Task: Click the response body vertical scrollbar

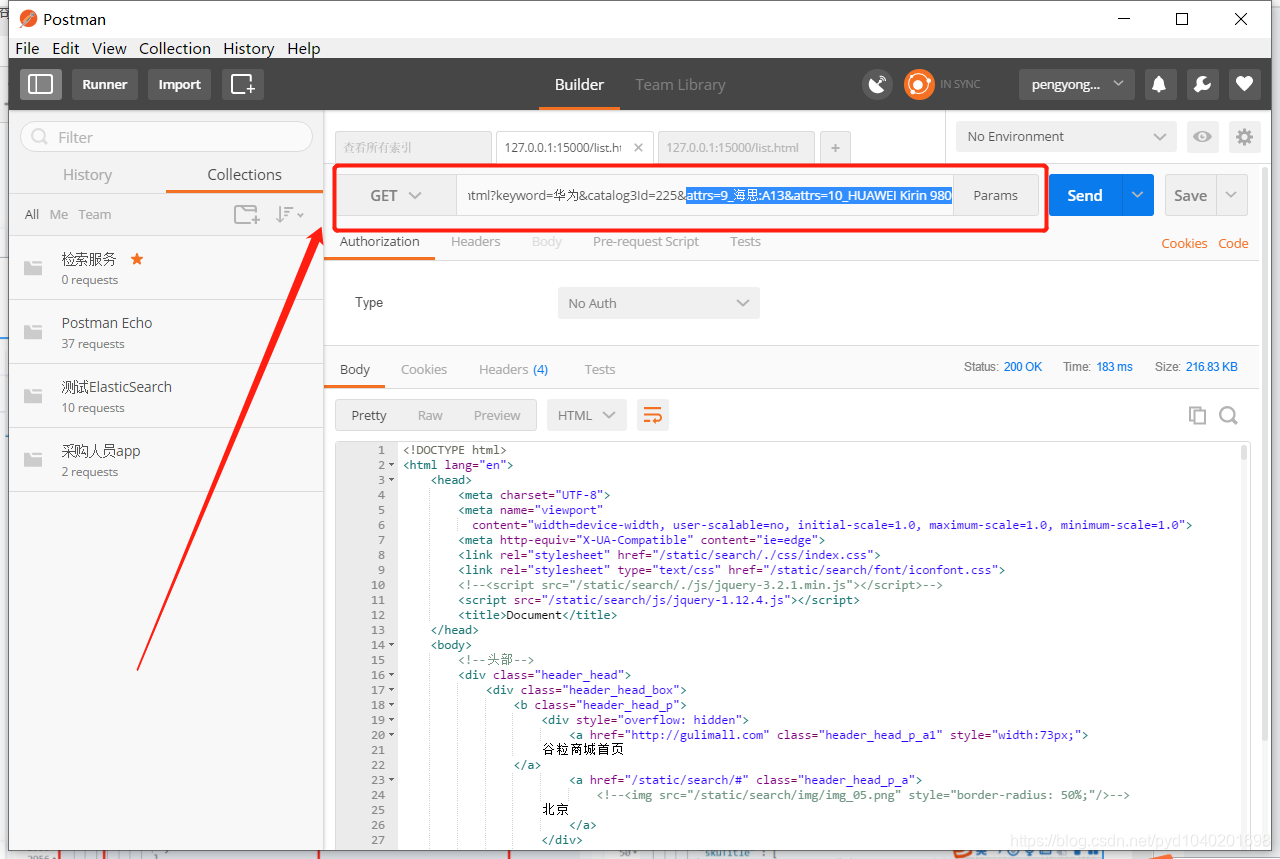Action: tap(1244, 452)
